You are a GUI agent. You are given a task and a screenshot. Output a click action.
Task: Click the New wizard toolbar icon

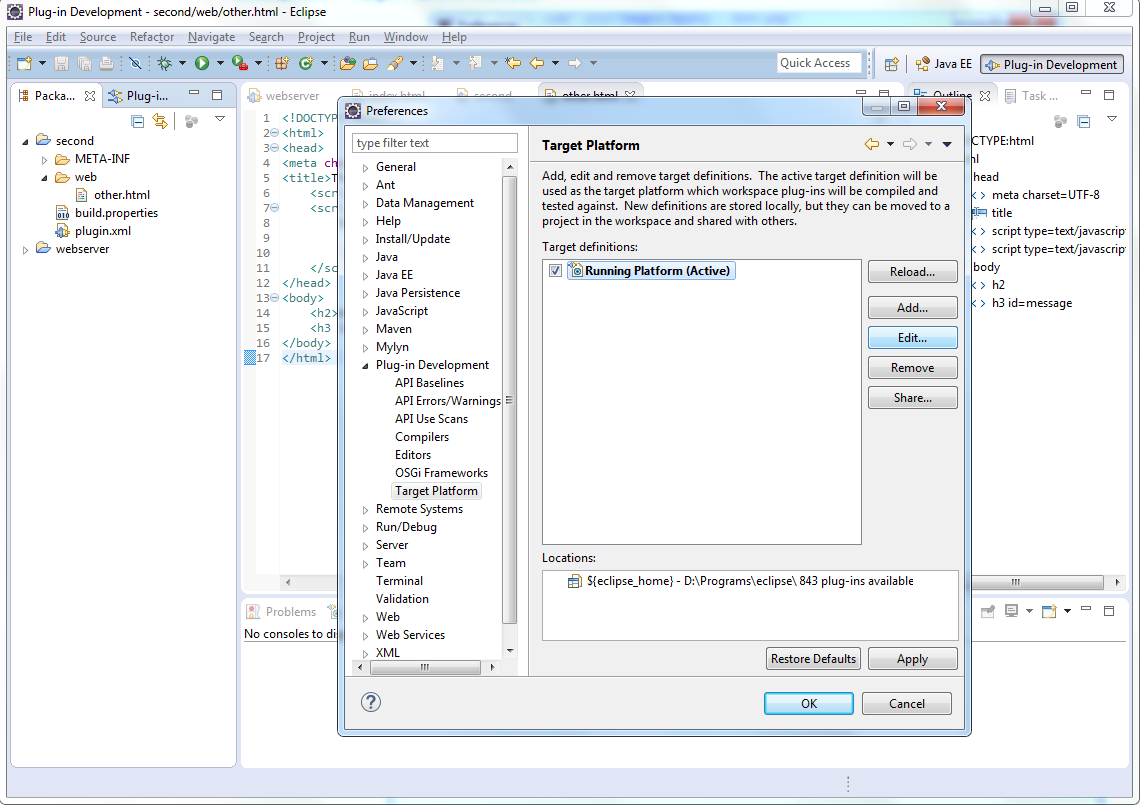pyautogui.click(x=25, y=63)
